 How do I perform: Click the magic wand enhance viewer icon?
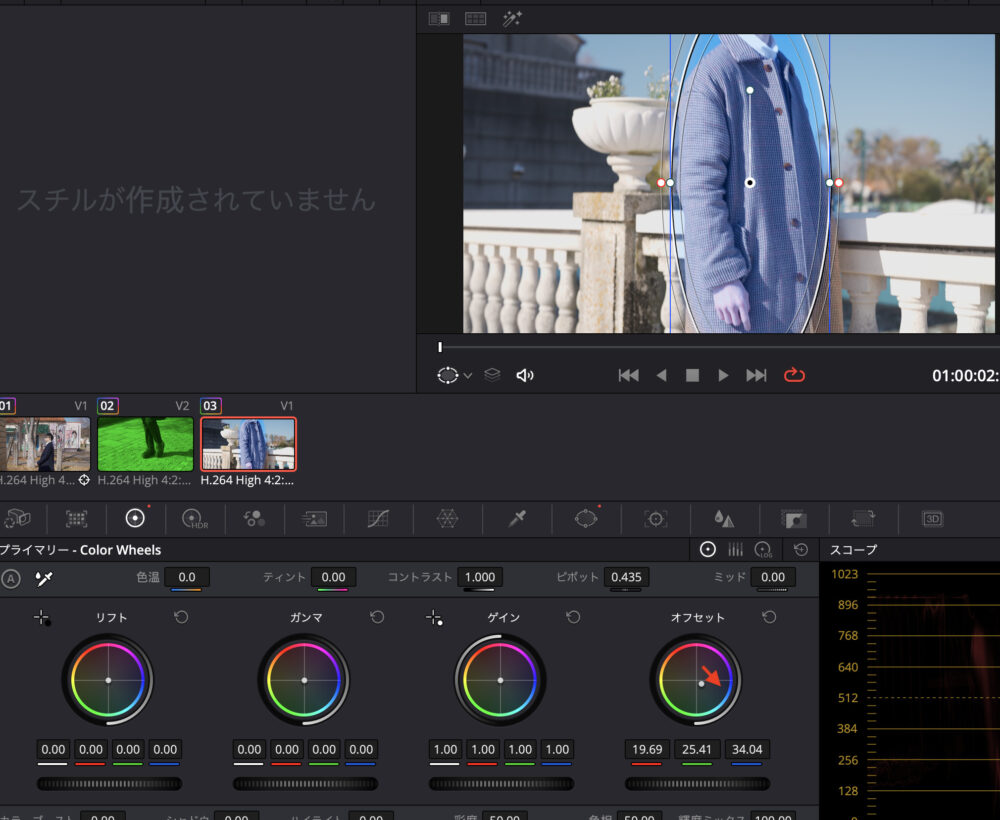[512, 19]
